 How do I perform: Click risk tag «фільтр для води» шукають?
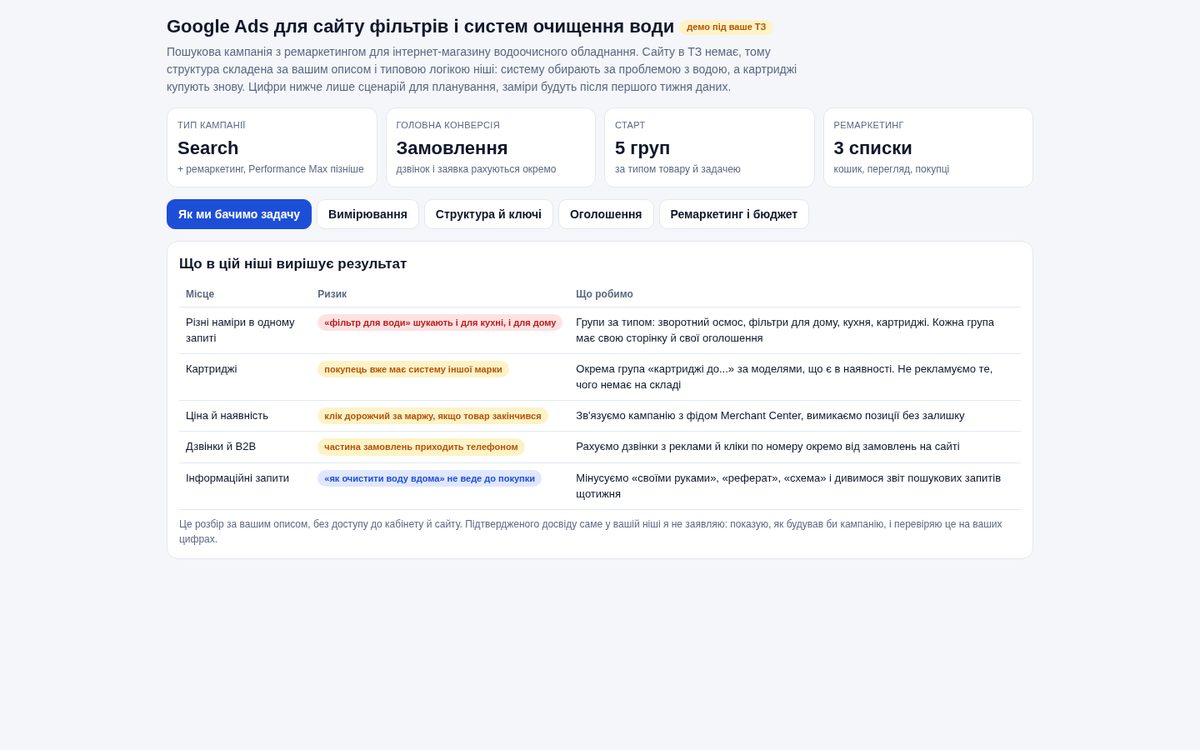pyautogui.click(x=440, y=323)
